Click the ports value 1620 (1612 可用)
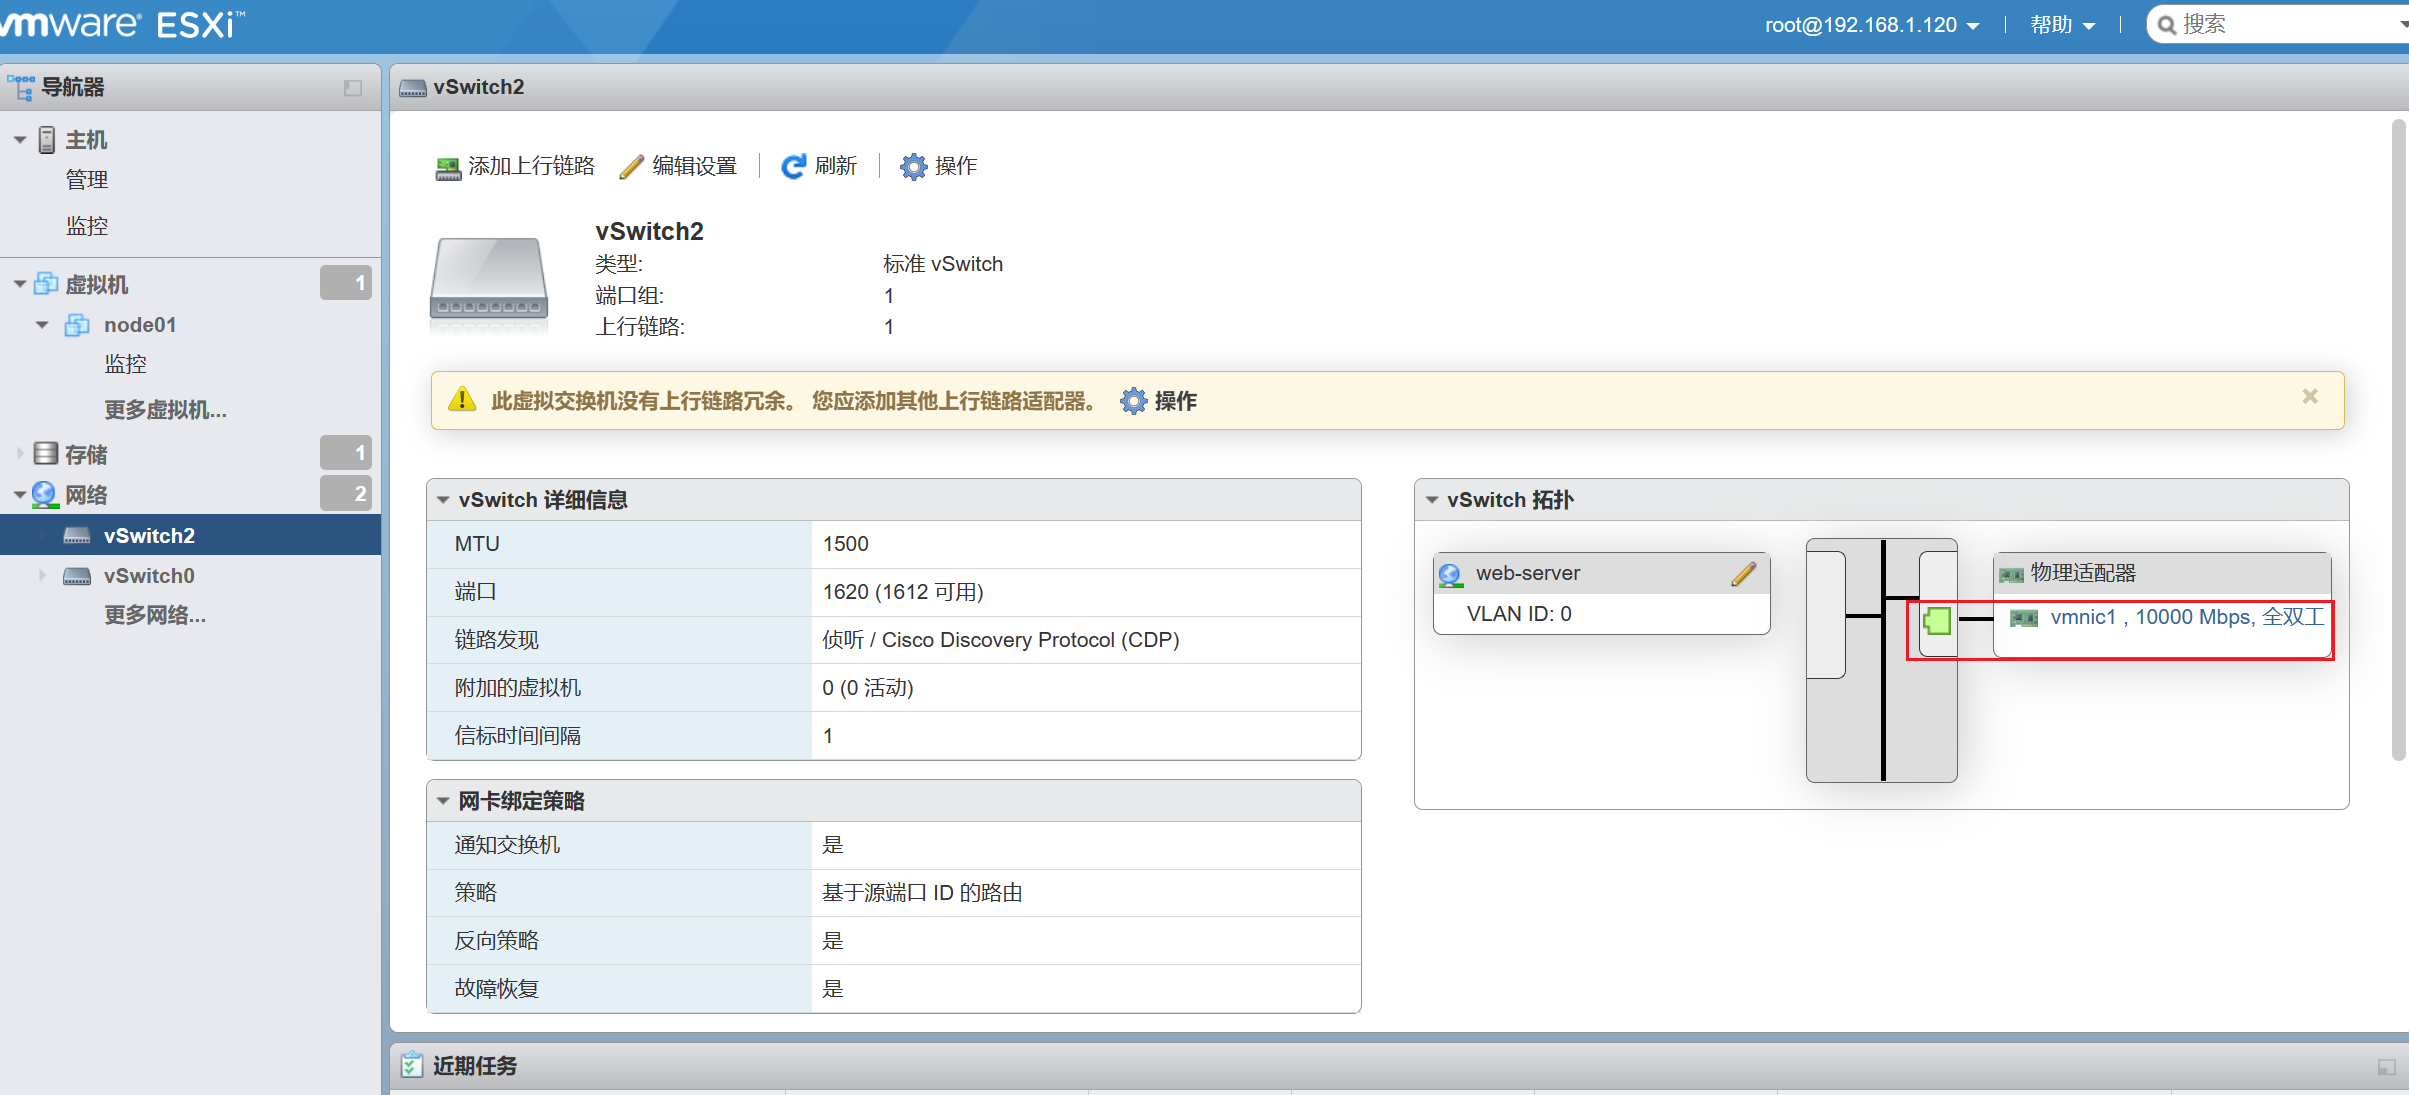This screenshot has height=1095, width=2409. point(903,592)
